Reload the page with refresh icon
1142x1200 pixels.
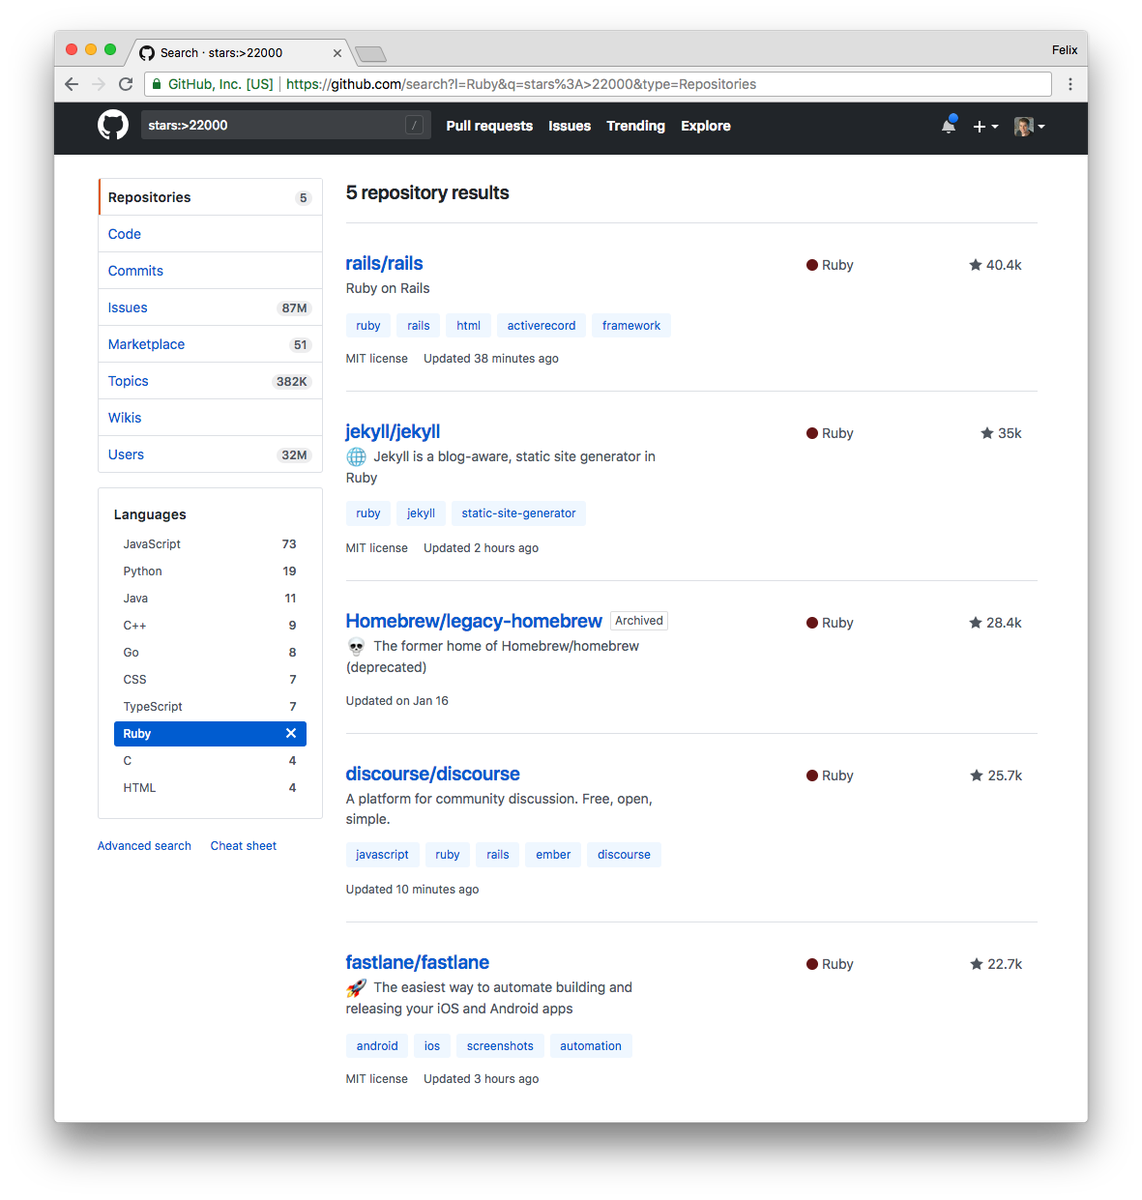point(125,84)
